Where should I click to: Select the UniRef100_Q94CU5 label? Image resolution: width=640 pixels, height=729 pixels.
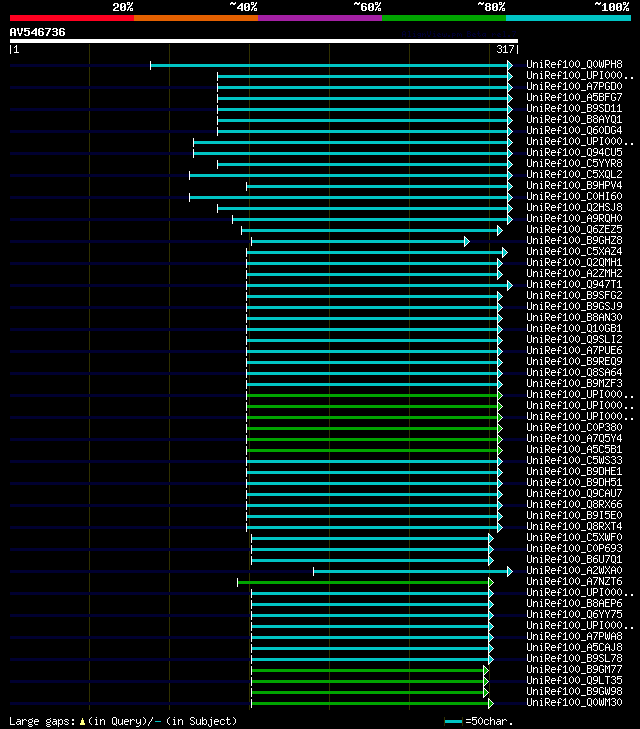[x=574, y=152]
